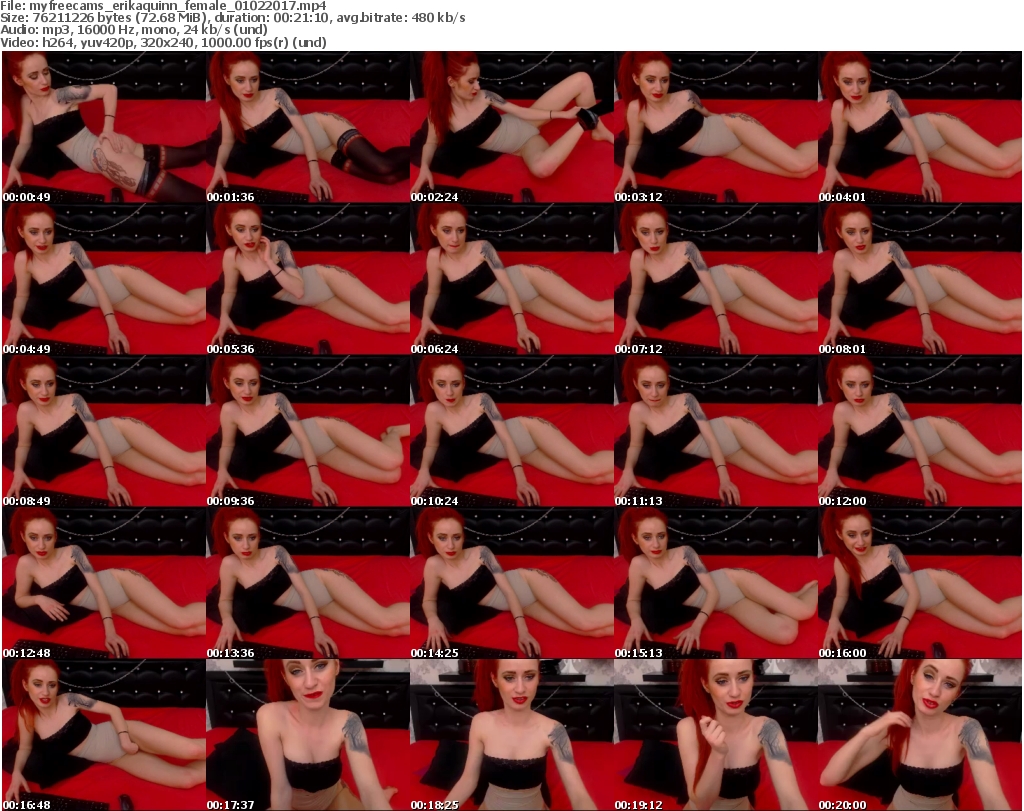Select the close-up frame at 00:17:37

pos(308,735)
